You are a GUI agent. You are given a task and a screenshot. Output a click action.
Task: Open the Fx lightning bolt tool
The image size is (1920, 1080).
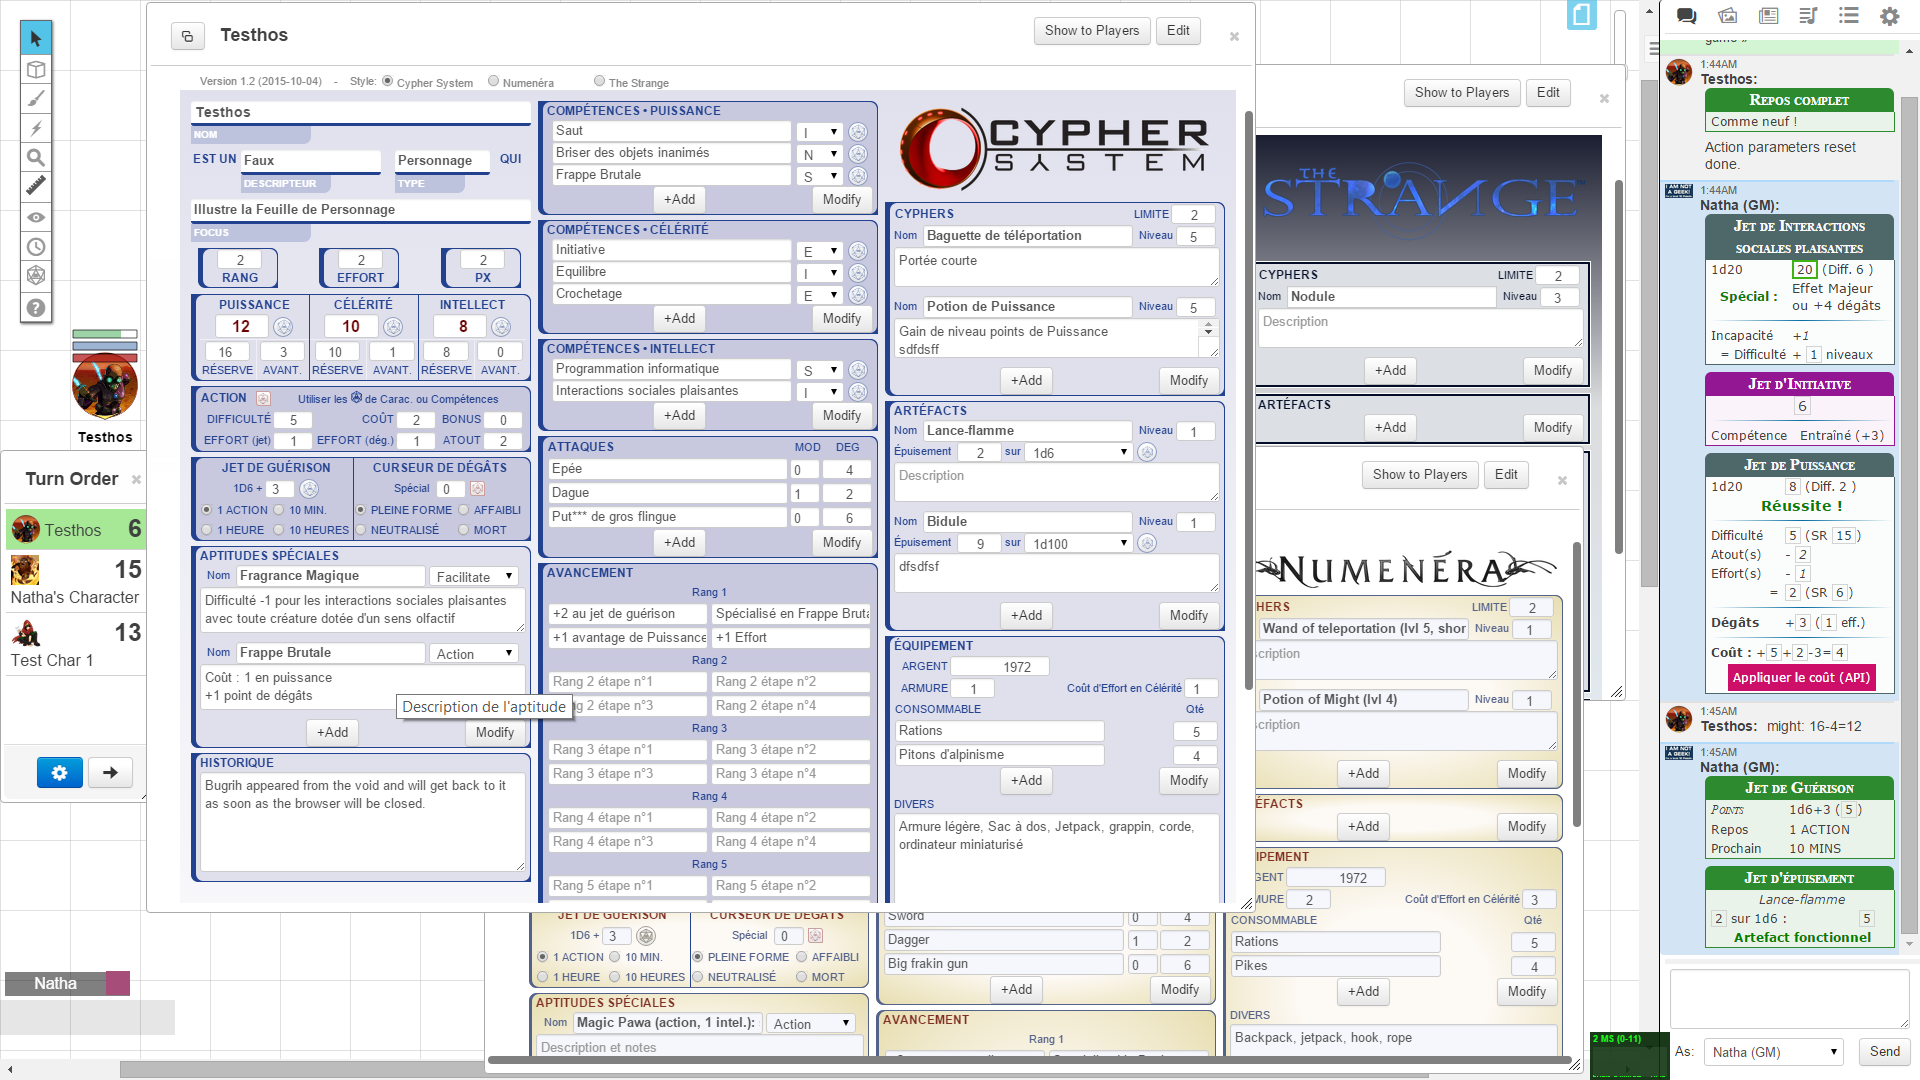pos(36,128)
